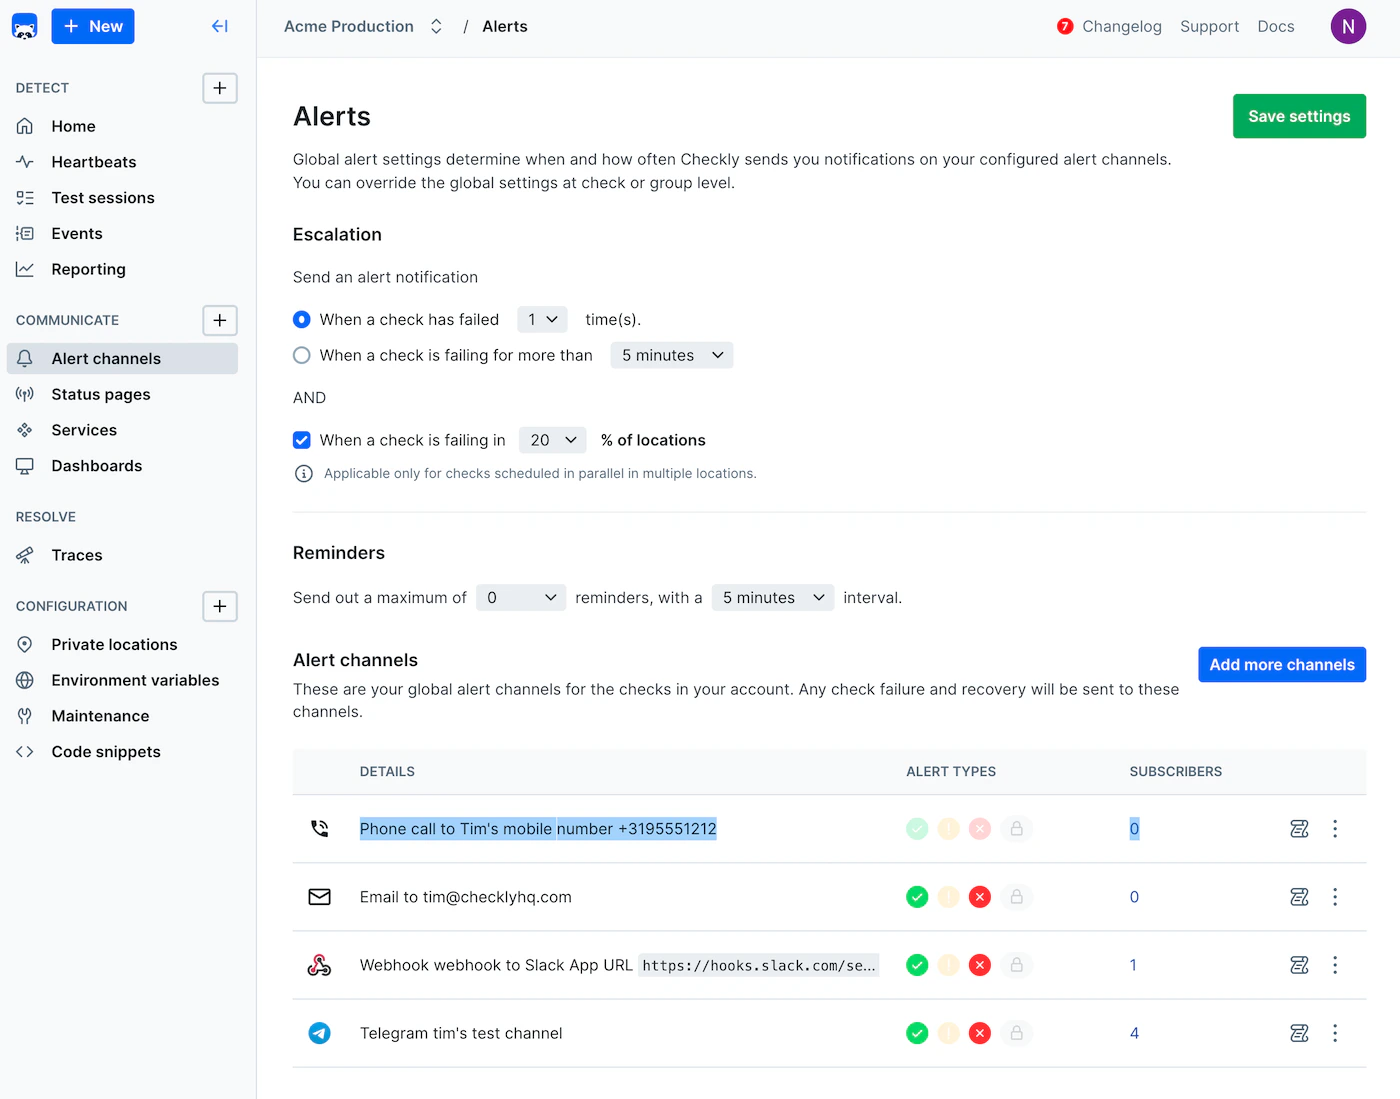Click the email envelope icon for tim@checklyhq.com
Viewport: 1400px width, 1099px height.
click(320, 897)
